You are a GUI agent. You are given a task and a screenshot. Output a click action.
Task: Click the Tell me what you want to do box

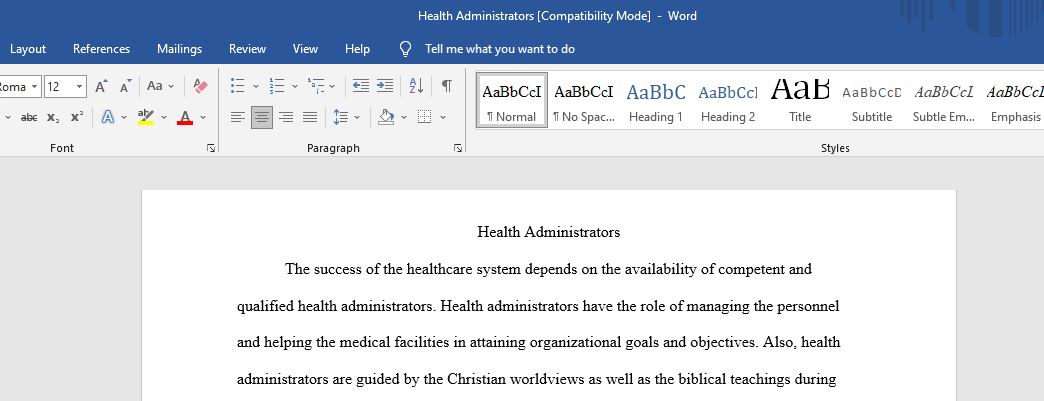click(500, 49)
